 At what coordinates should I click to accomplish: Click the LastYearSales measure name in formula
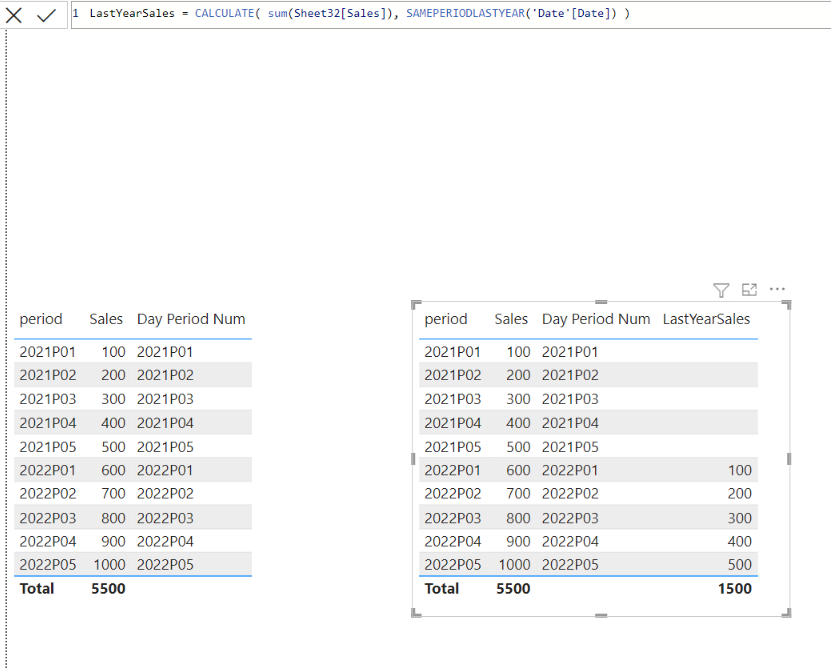tap(132, 13)
